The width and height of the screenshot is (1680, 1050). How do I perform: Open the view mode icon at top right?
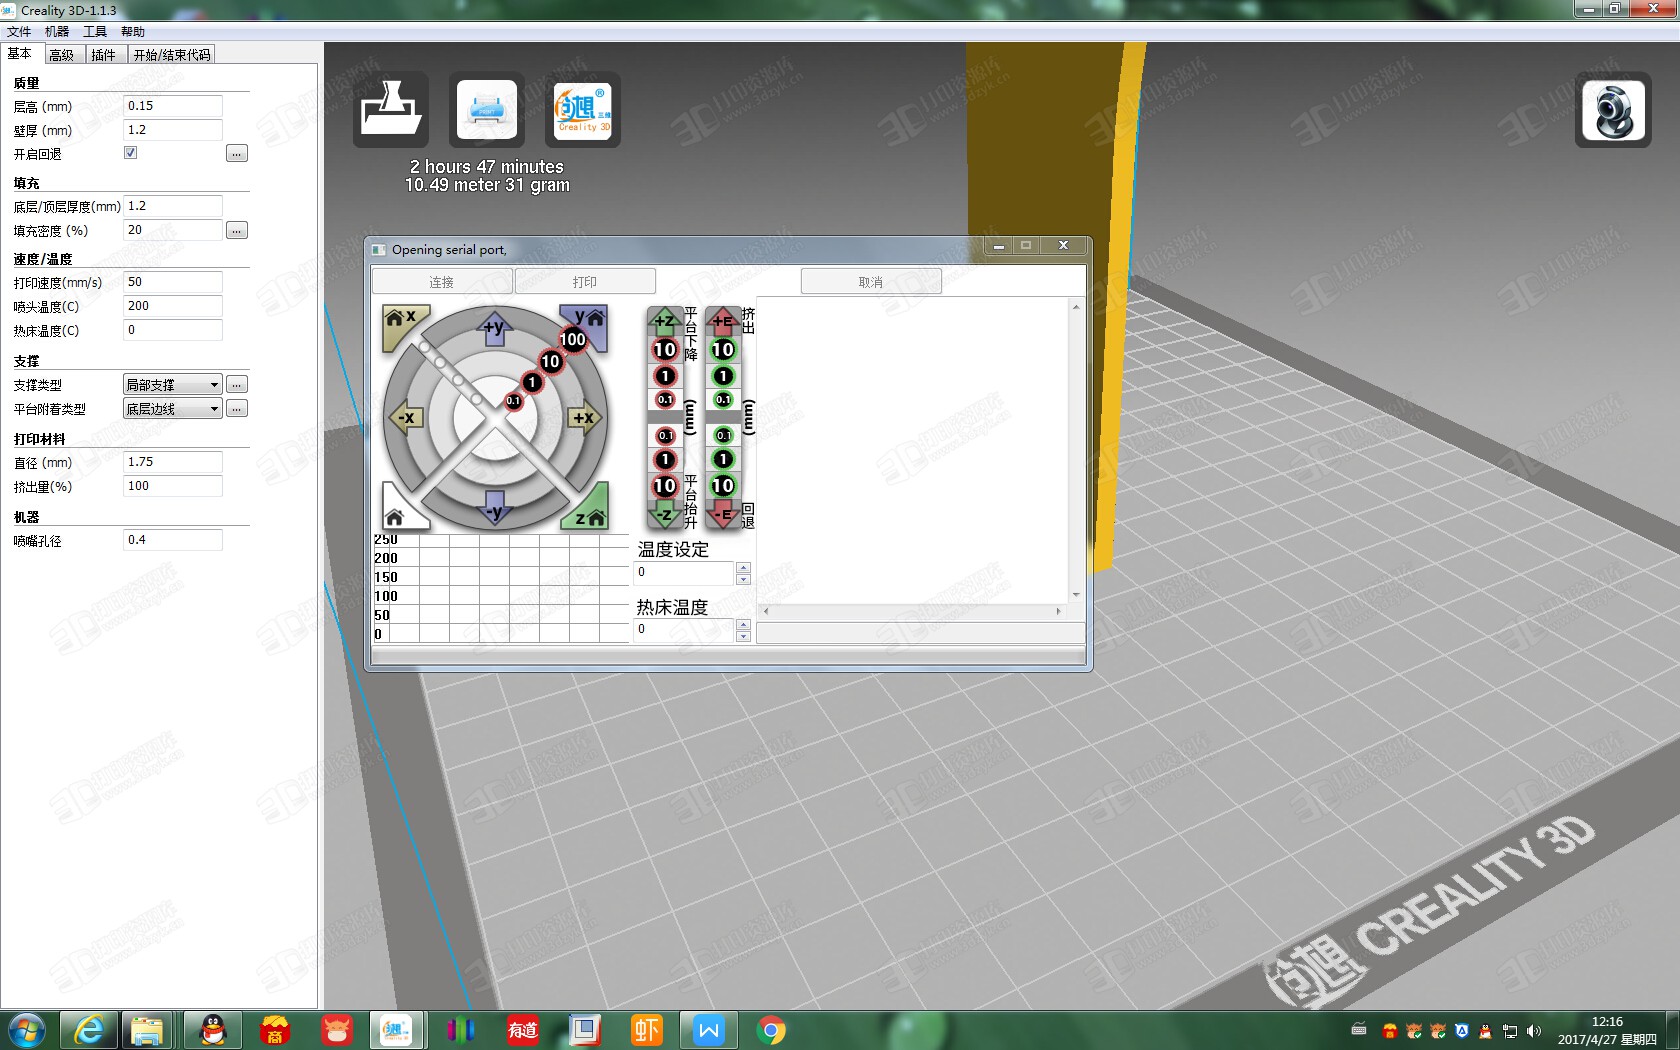point(1613,109)
